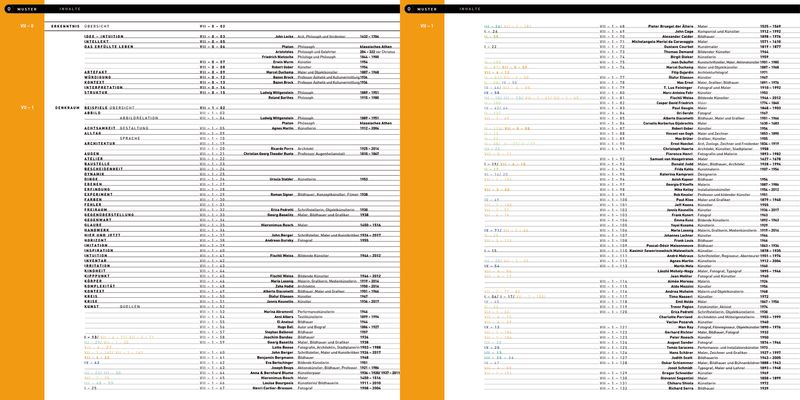
Task: Click the circle icon beside MUSTER on right page
Action: coord(409,9)
